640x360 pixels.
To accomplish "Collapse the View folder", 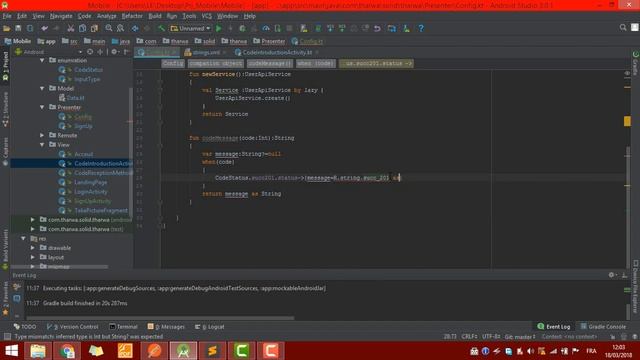I will pos(42,144).
